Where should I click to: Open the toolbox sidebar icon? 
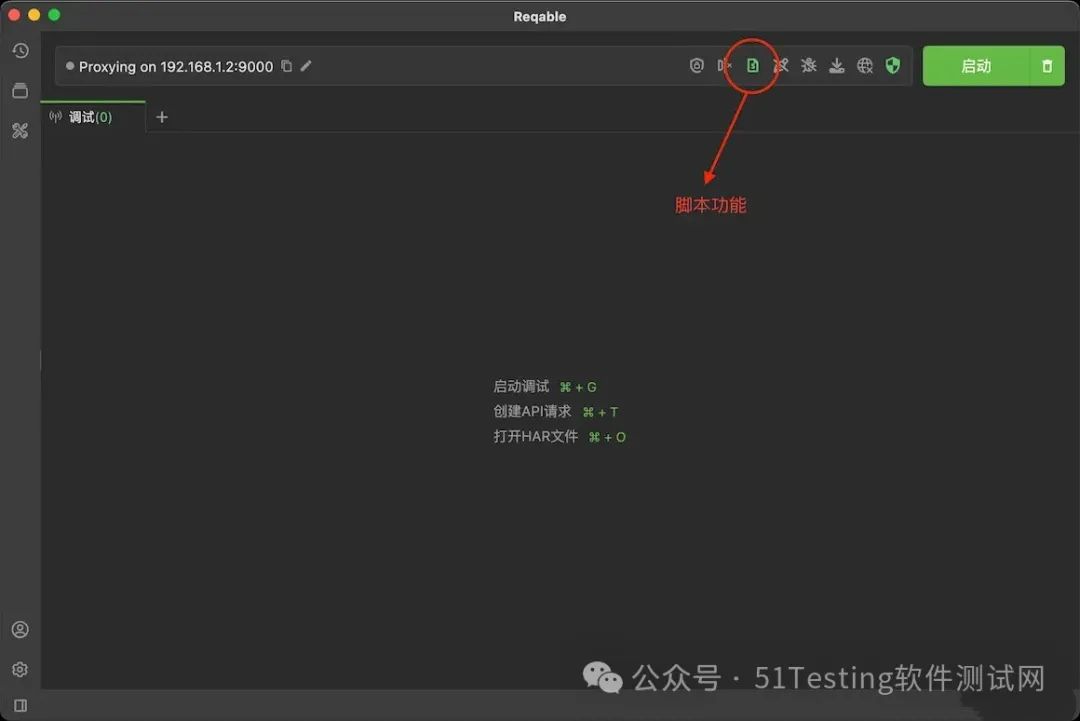[x=20, y=130]
